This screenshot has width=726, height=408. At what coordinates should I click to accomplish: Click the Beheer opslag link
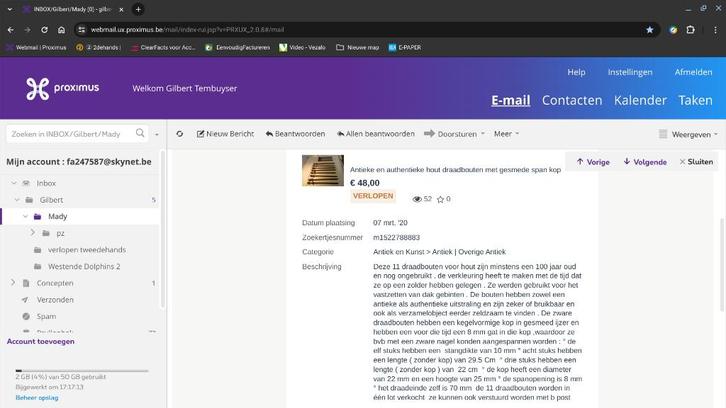(36, 397)
